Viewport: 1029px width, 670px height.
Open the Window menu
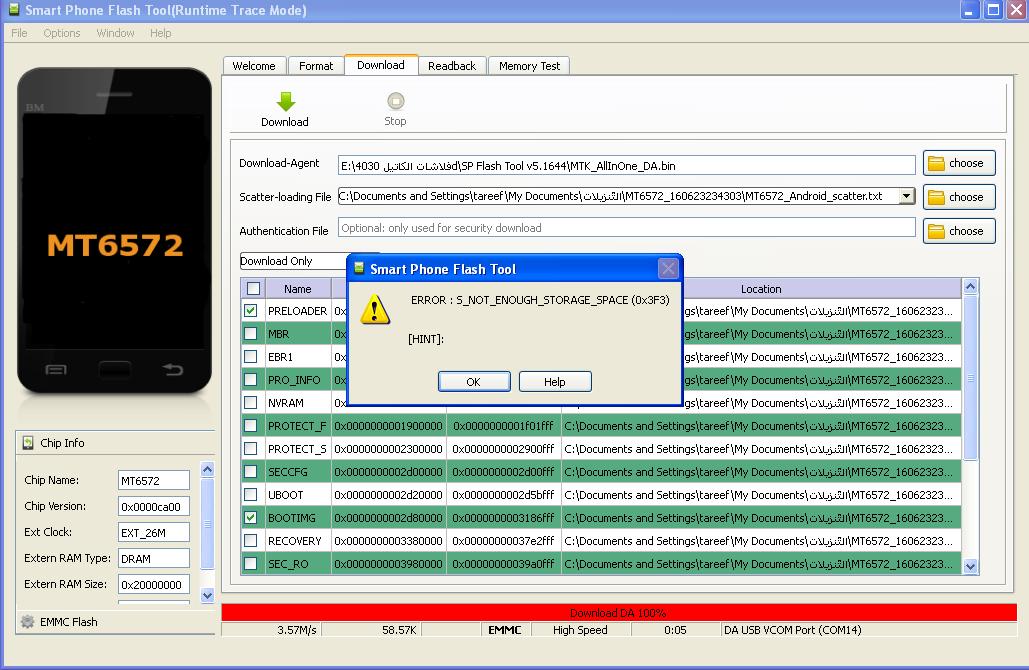pos(116,33)
